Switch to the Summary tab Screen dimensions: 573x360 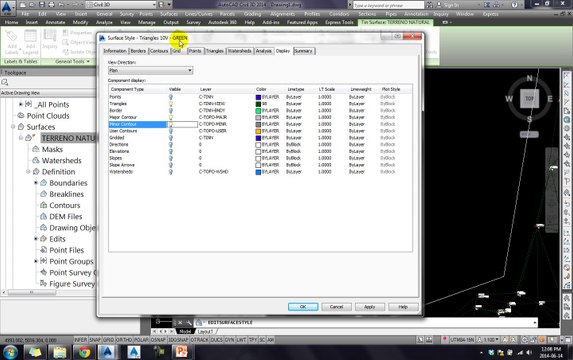303,51
